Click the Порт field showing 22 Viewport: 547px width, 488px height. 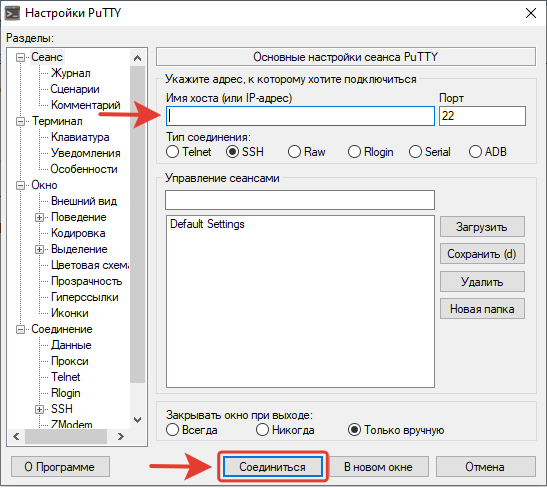pyautogui.click(x=482, y=116)
